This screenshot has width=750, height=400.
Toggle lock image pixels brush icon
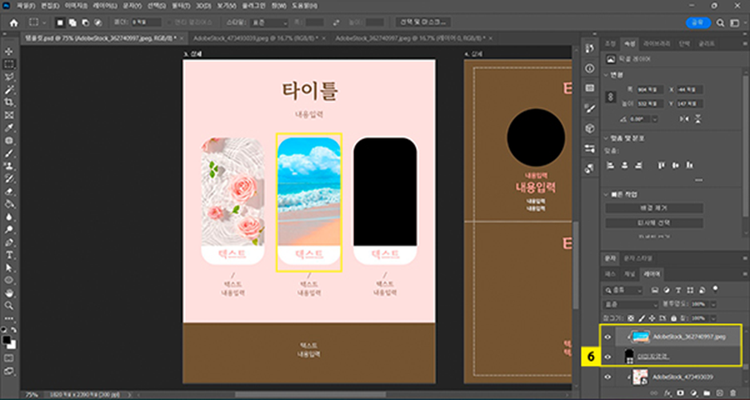pyautogui.click(x=641, y=318)
